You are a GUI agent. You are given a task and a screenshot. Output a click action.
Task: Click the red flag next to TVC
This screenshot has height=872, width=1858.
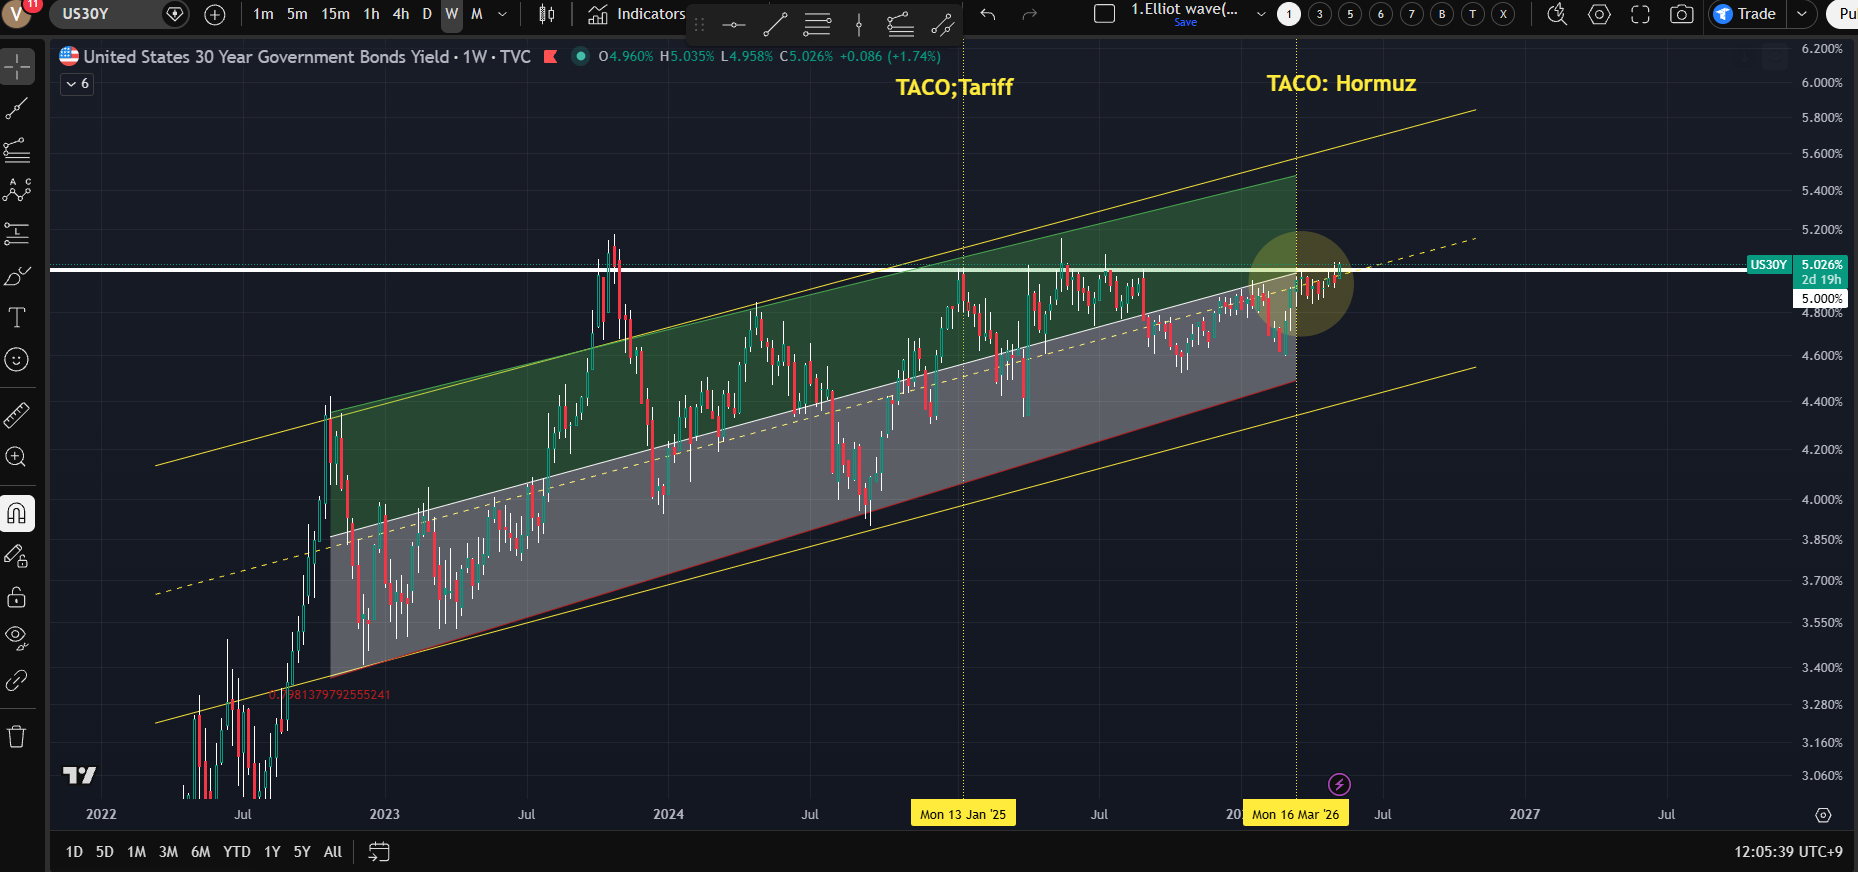pyautogui.click(x=550, y=57)
